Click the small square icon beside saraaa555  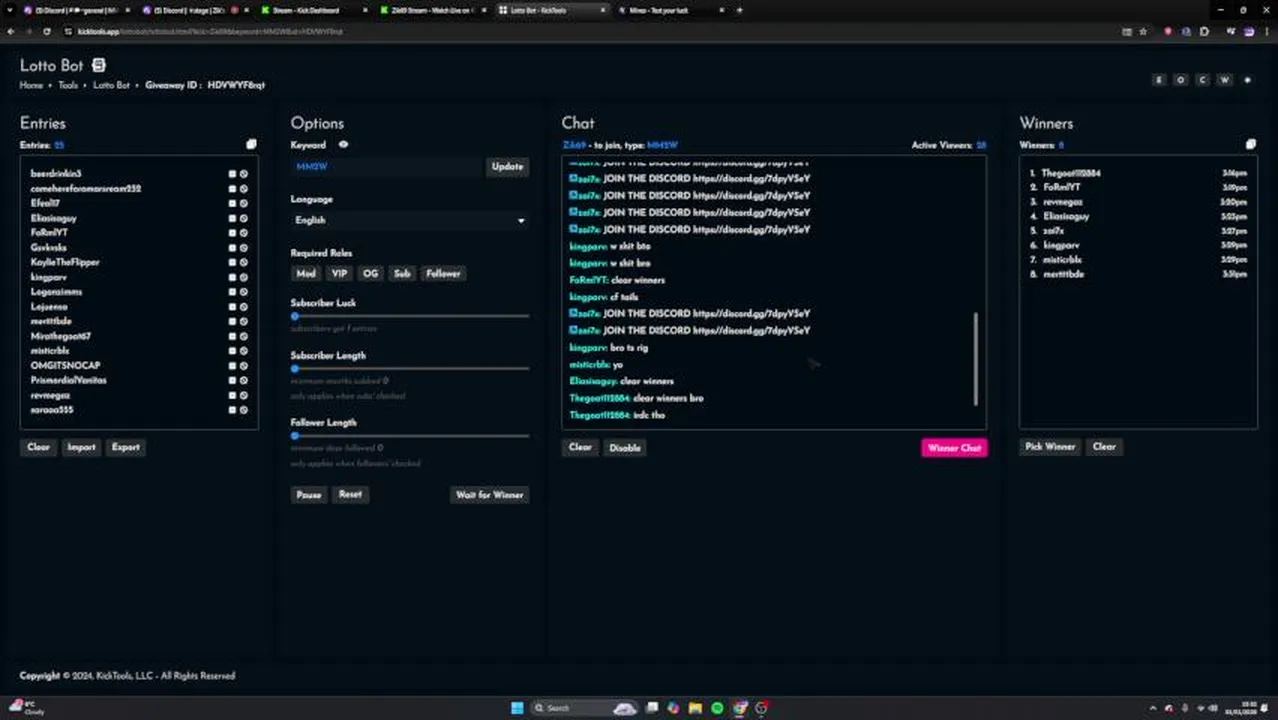click(x=232, y=410)
